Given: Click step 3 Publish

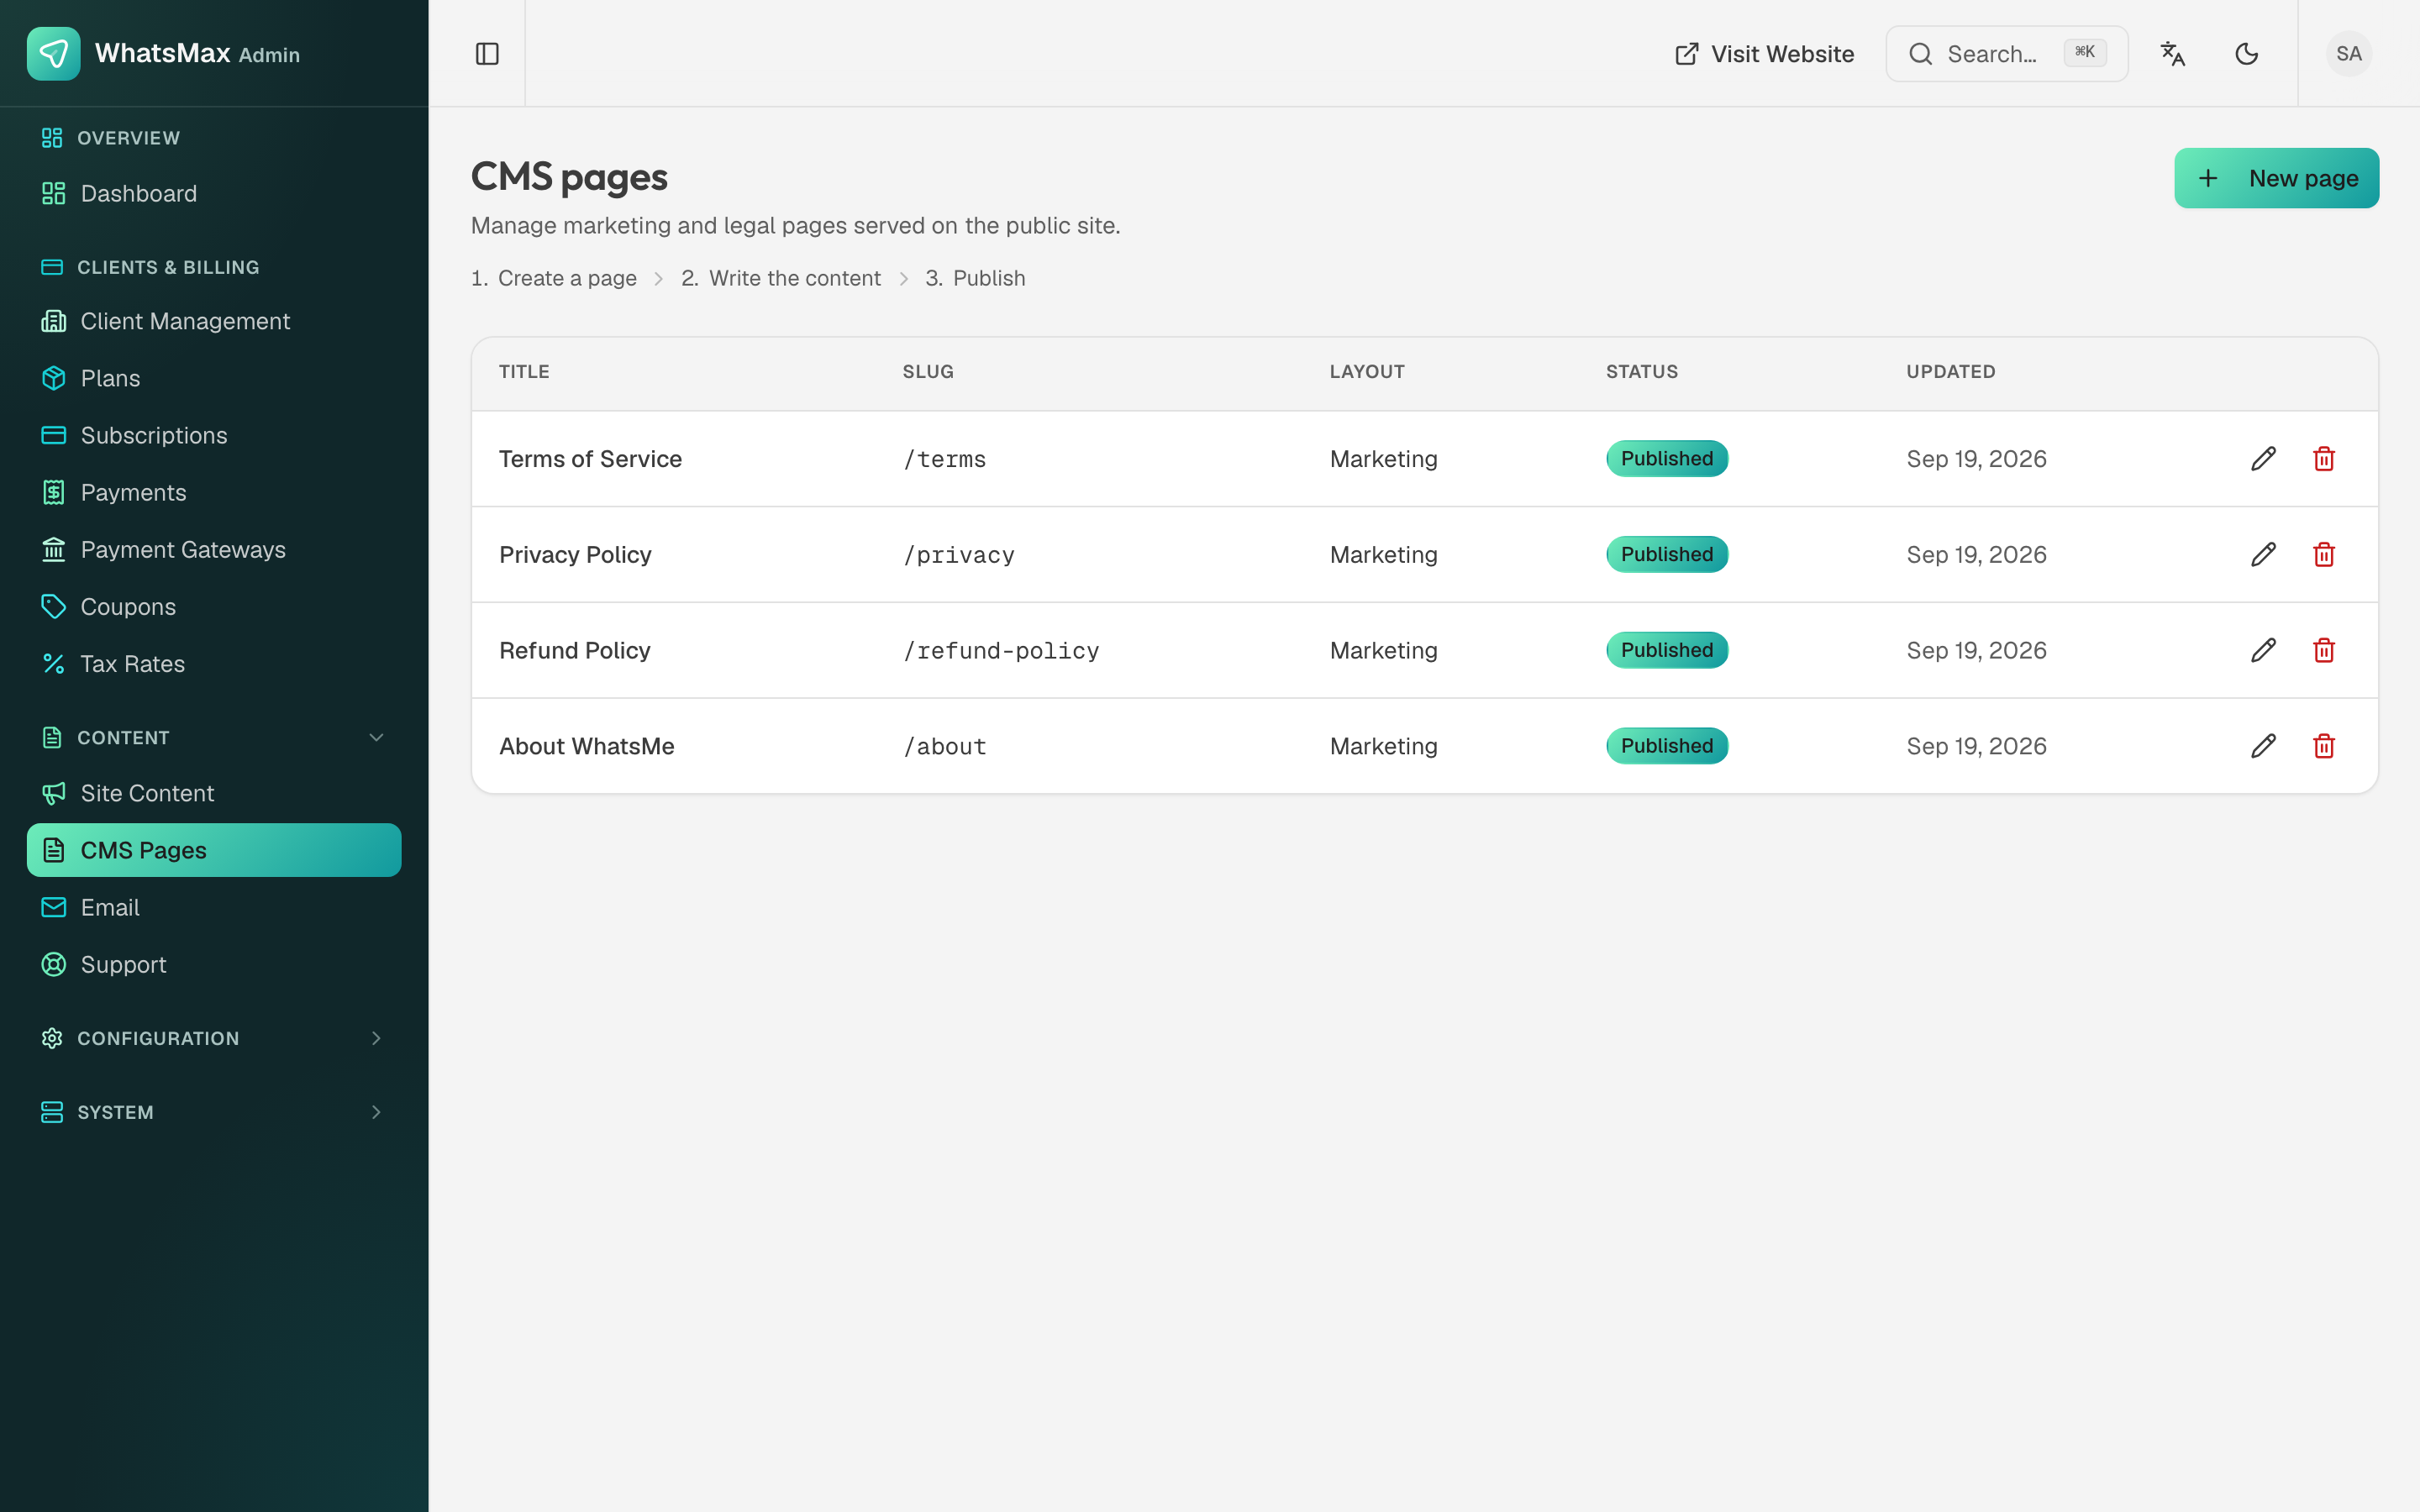Looking at the screenshot, I should (x=975, y=278).
